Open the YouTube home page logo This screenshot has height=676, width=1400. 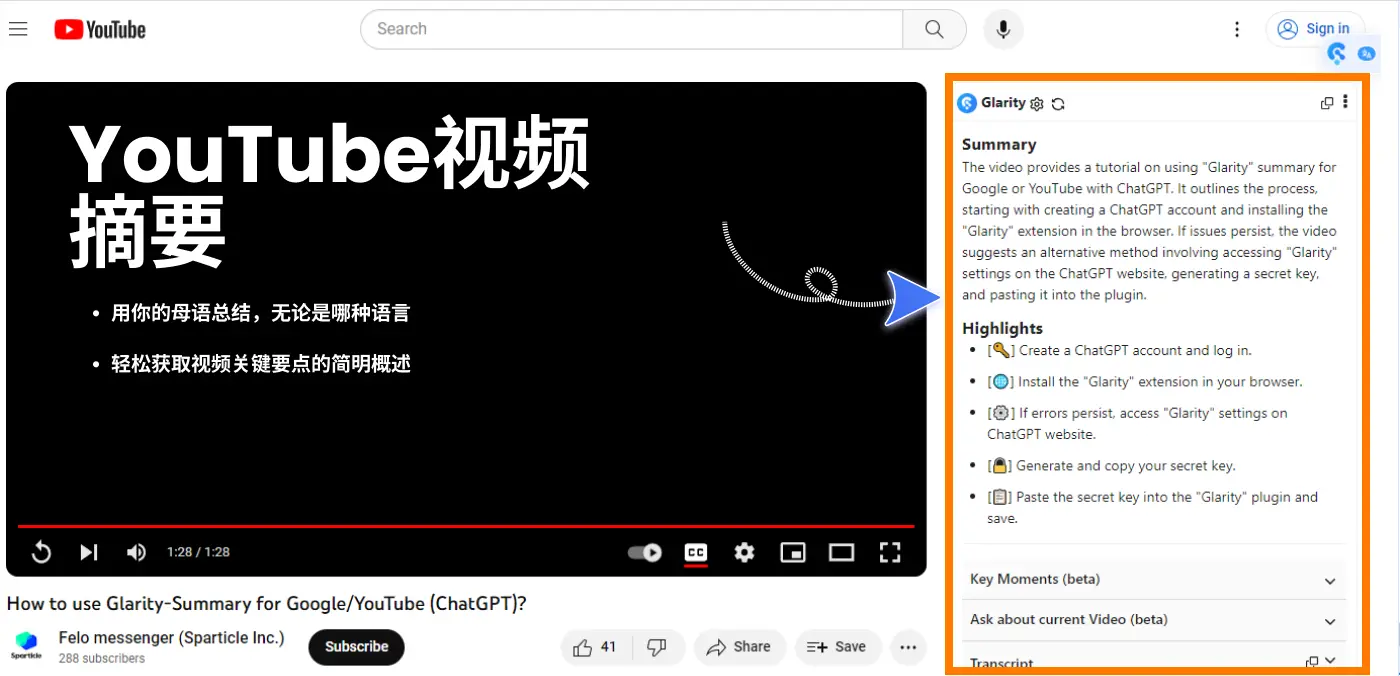point(99,29)
